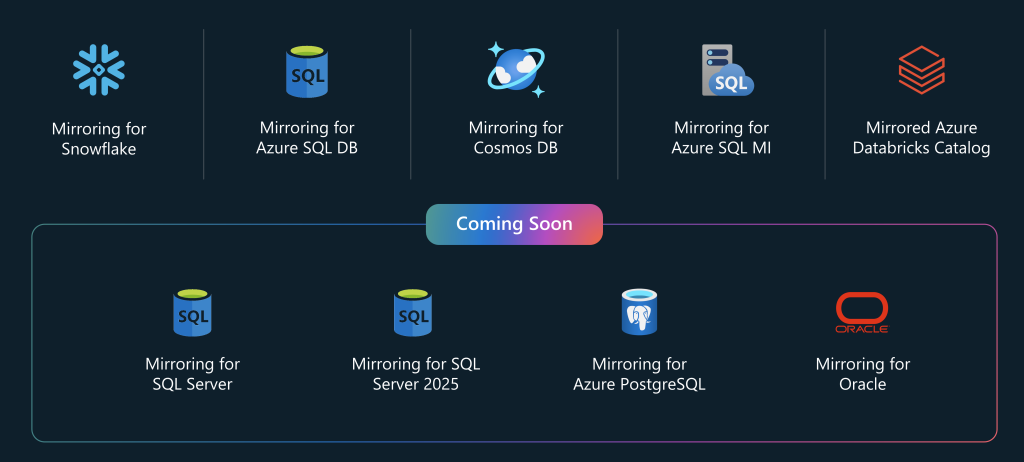The image size is (1024, 462).
Task: Click the Coming Soon gradient badge
Action: click(514, 224)
